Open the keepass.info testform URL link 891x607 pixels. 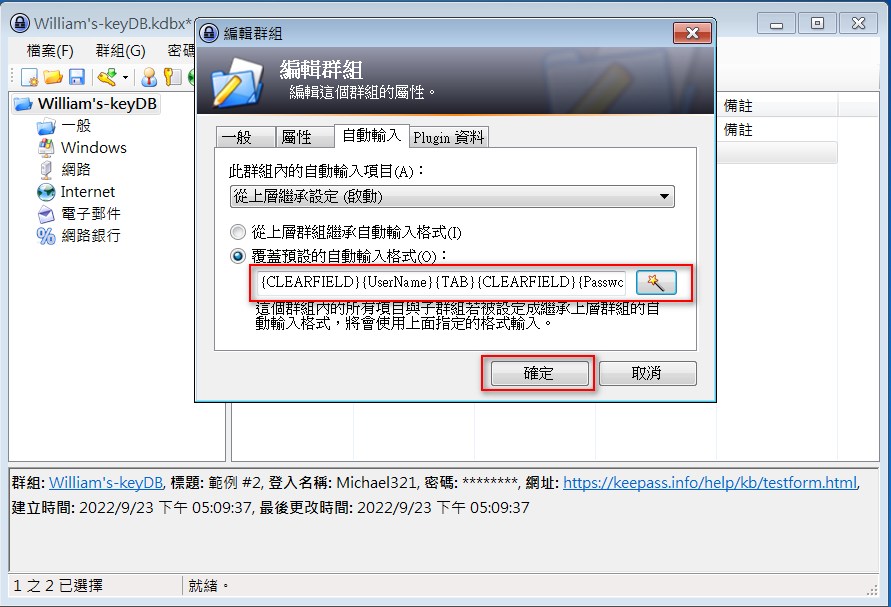(710, 483)
